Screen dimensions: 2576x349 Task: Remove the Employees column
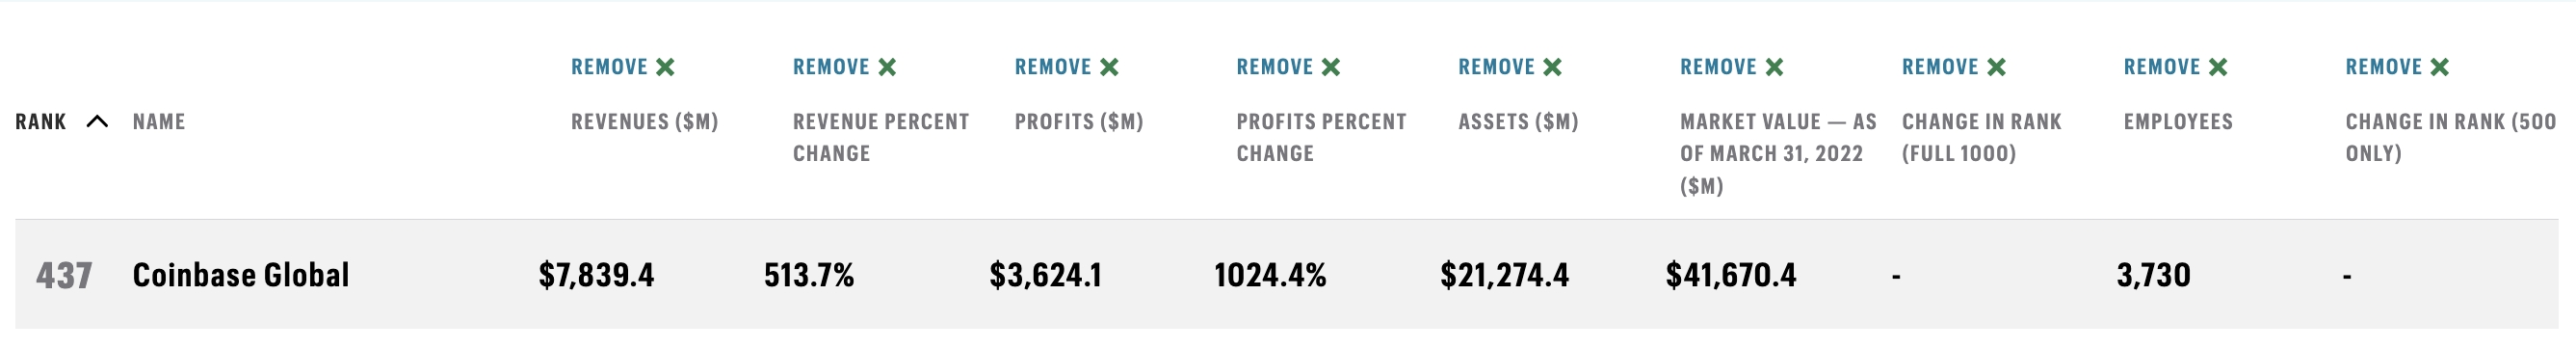tap(2176, 67)
